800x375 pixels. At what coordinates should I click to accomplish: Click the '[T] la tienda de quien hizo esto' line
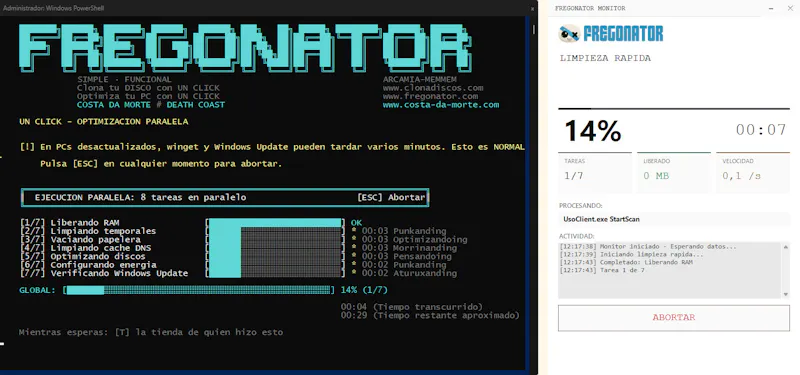198,332
